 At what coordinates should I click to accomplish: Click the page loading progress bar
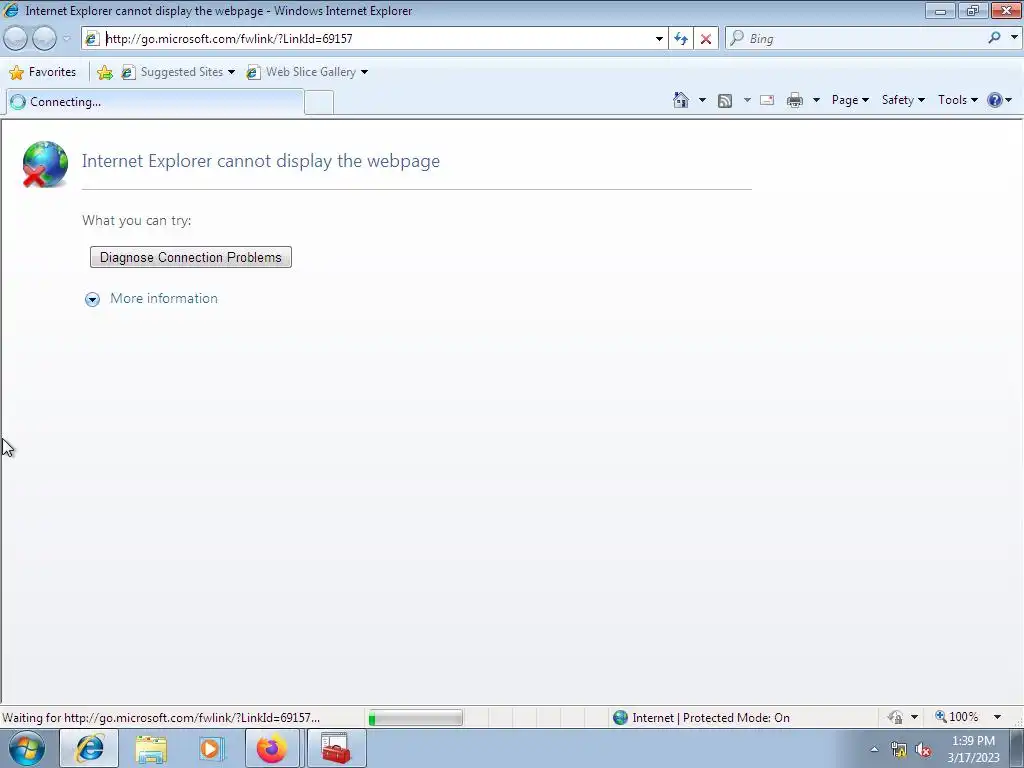(x=415, y=718)
